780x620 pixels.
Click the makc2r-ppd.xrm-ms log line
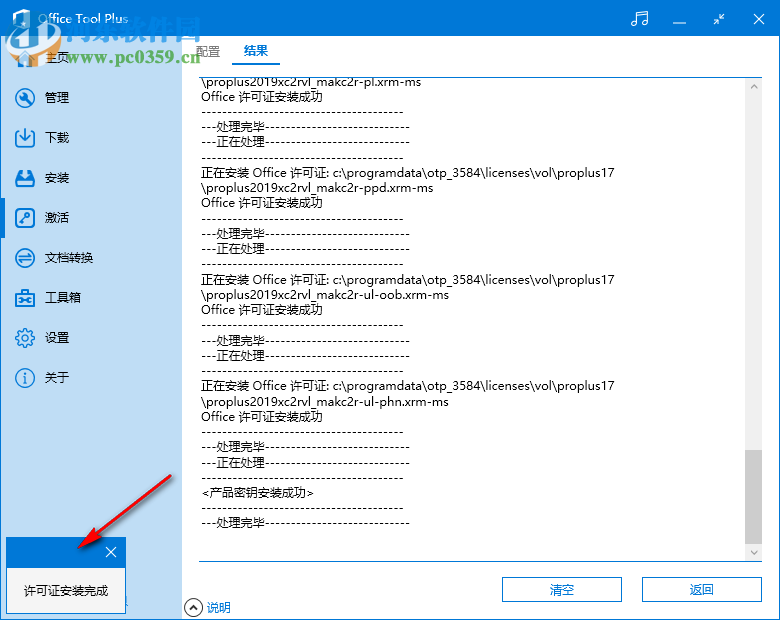pyautogui.click(x=317, y=188)
